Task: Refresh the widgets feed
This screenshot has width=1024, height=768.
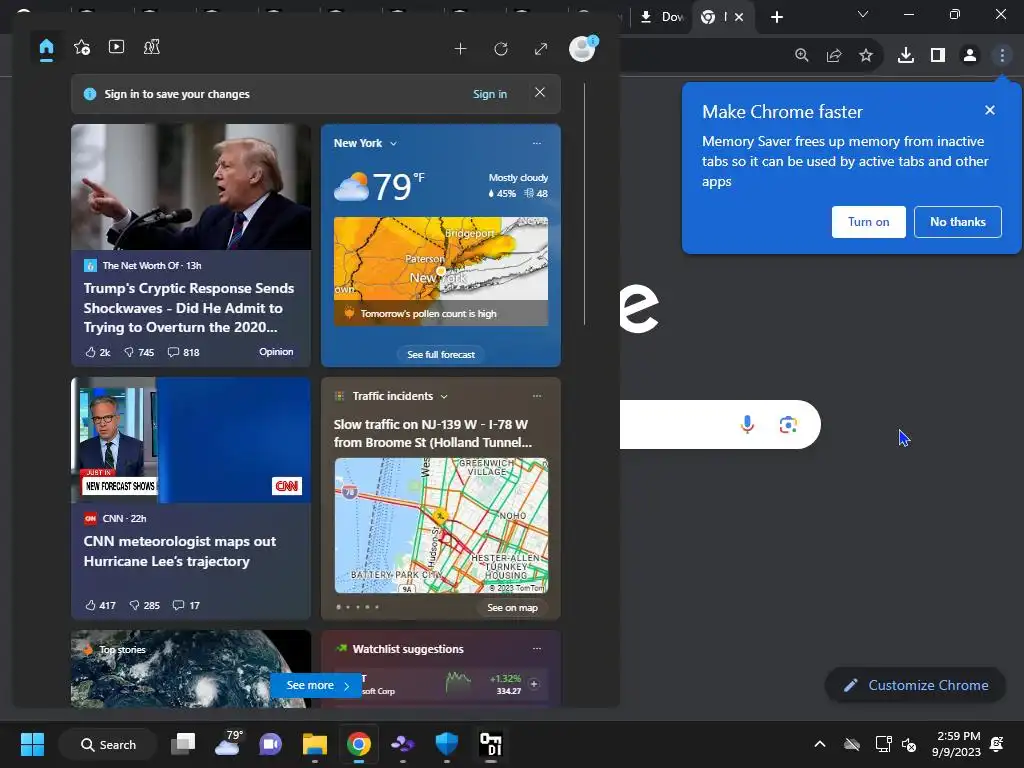Action: tap(501, 49)
